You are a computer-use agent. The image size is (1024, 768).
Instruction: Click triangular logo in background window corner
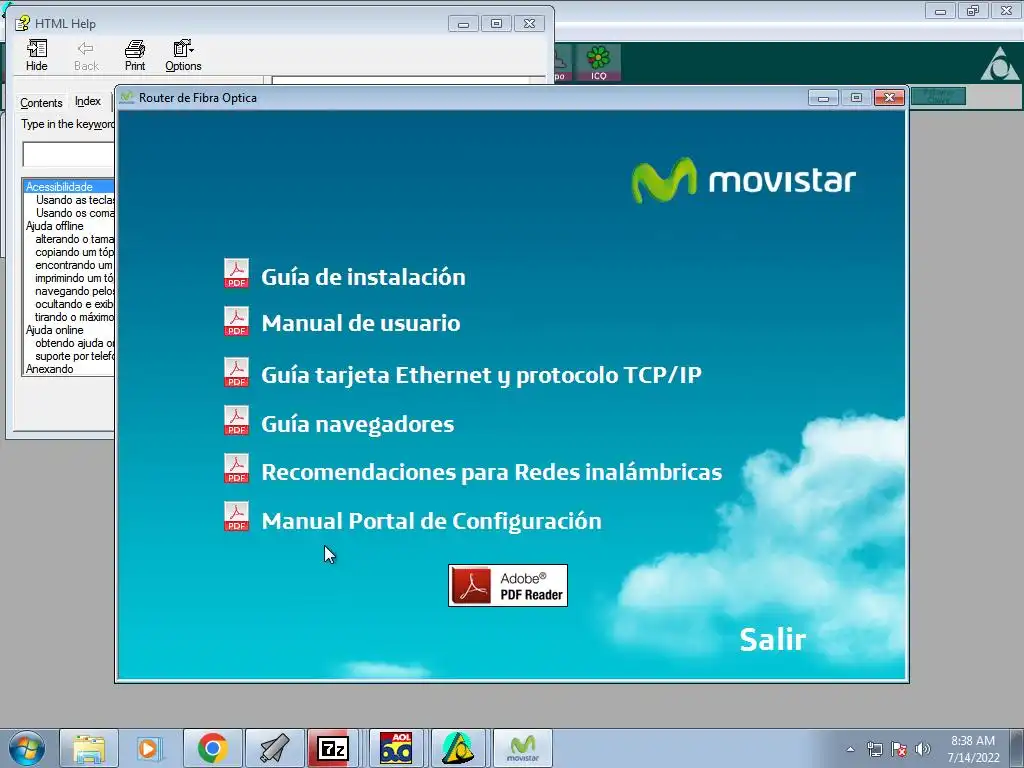click(x=999, y=64)
